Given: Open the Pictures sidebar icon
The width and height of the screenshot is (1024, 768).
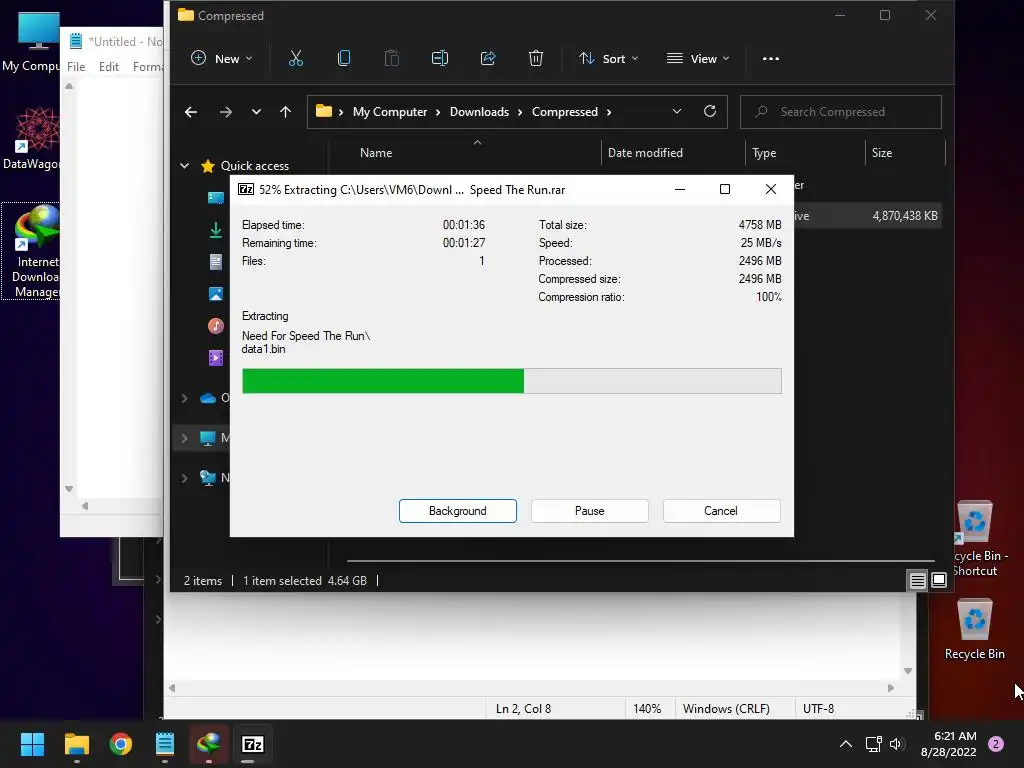Looking at the screenshot, I should (216, 294).
